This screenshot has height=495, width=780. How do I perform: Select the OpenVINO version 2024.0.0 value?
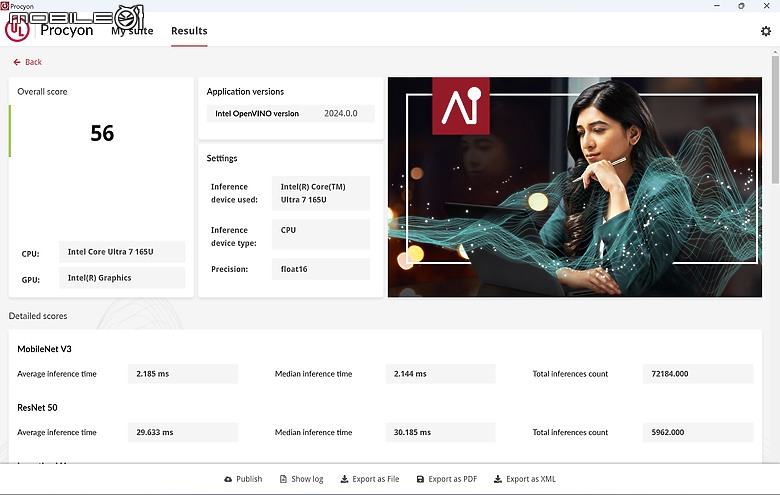tap(341, 113)
